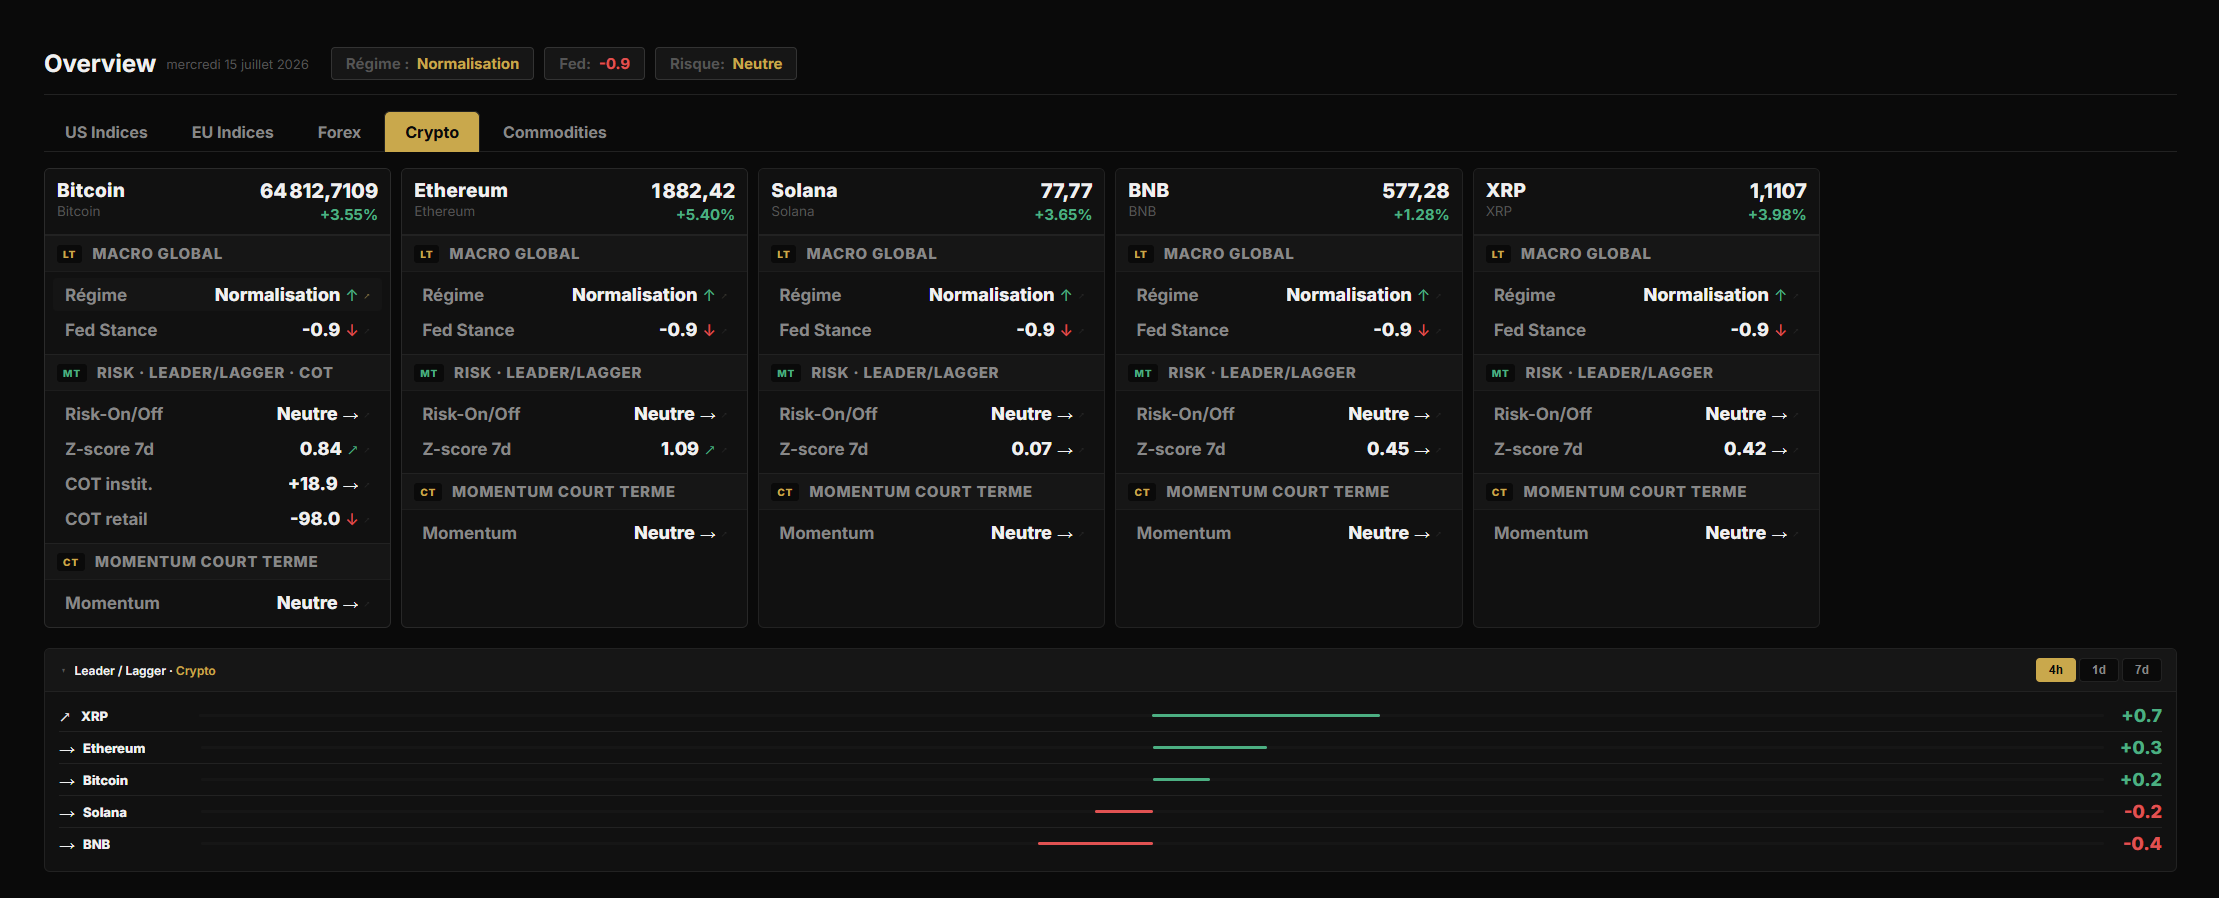Screen dimensions: 2219x898
Task: Click the LT badge in Bitcoin card
Action: (x=69, y=254)
